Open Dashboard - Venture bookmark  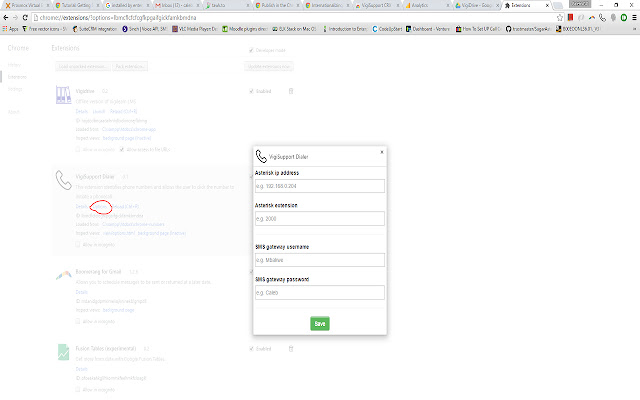click(427, 29)
